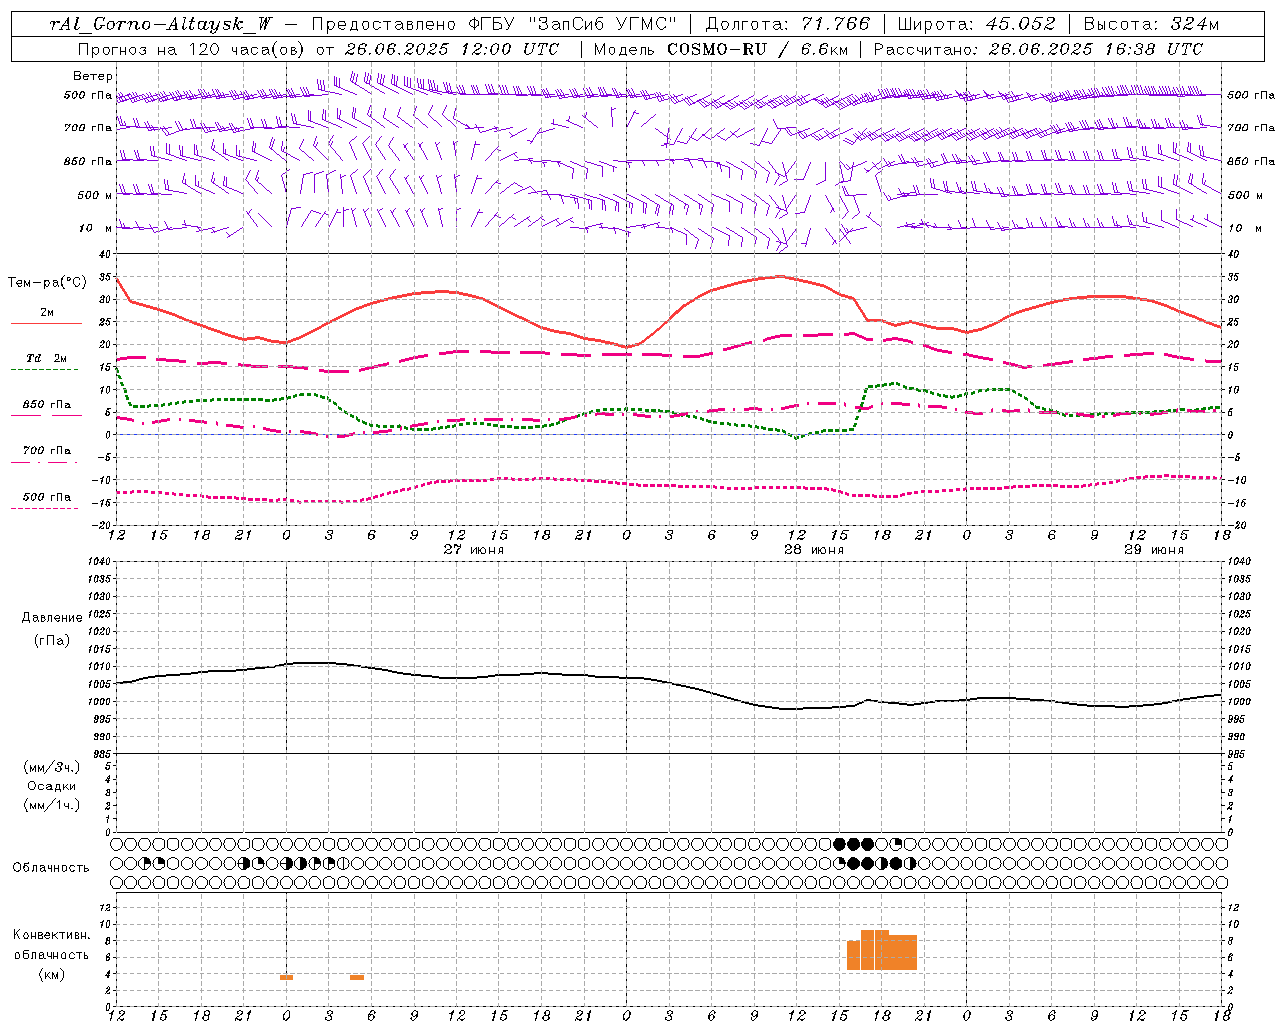Click the dashed line sample under Td 2м

[46, 370]
